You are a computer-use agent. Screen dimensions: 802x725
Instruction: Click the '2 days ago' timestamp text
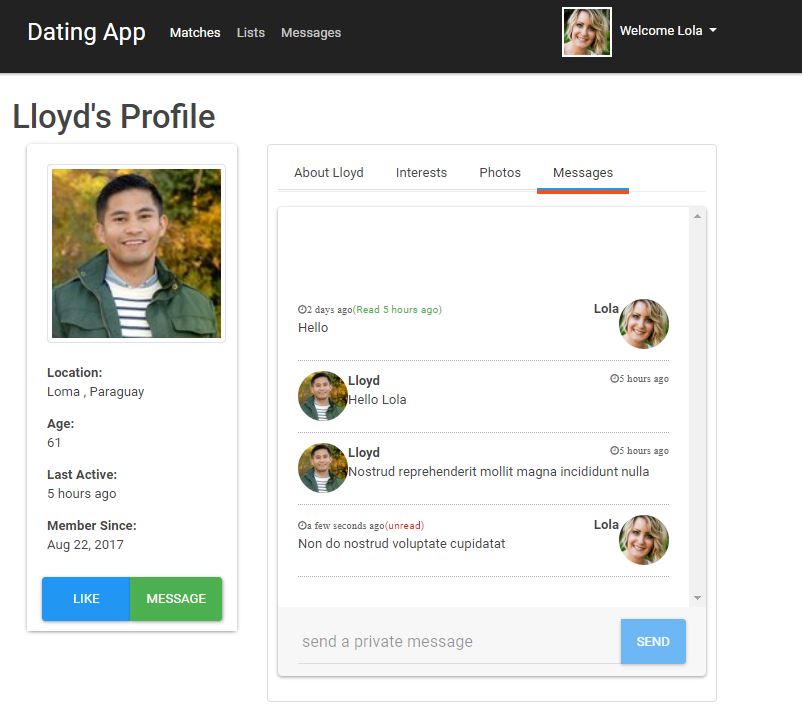tap(329, 310)
